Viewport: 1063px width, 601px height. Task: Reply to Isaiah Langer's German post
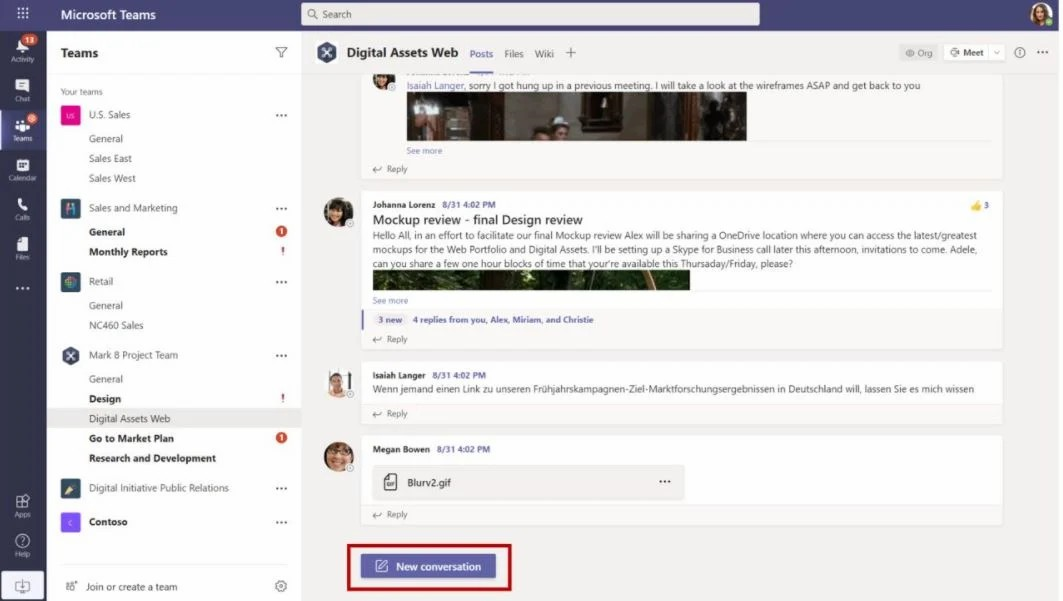390,414
